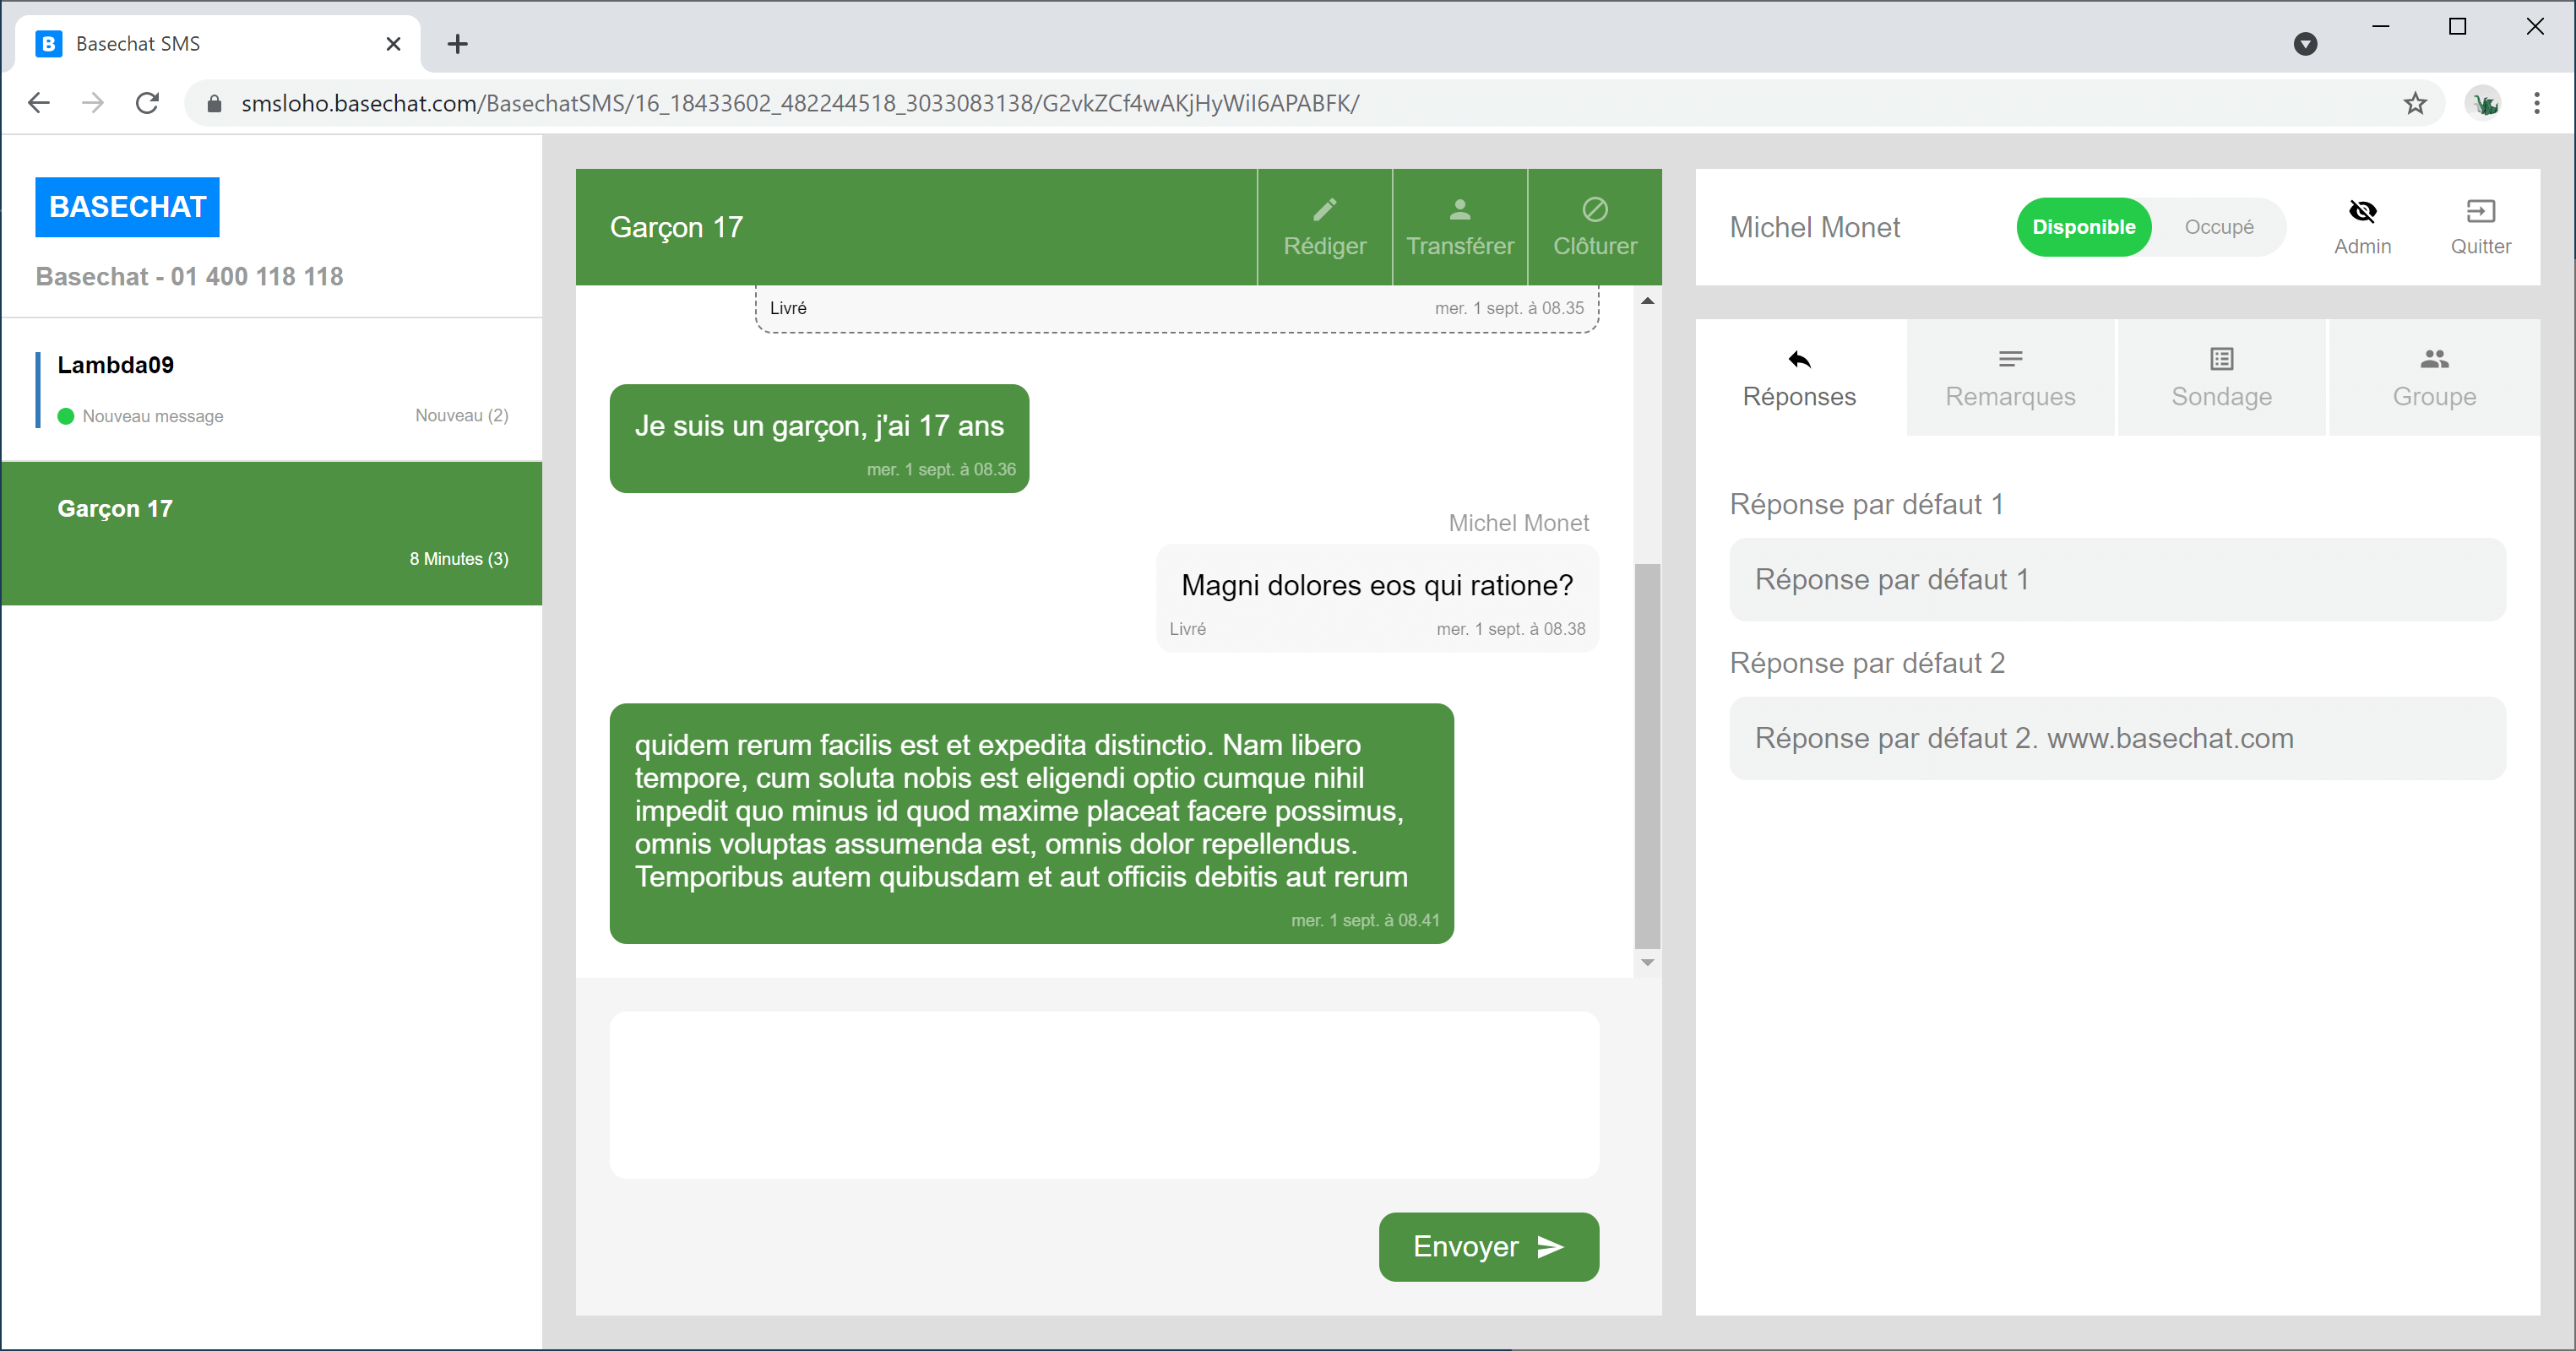Set status to Disponible

coord(2083,227)
